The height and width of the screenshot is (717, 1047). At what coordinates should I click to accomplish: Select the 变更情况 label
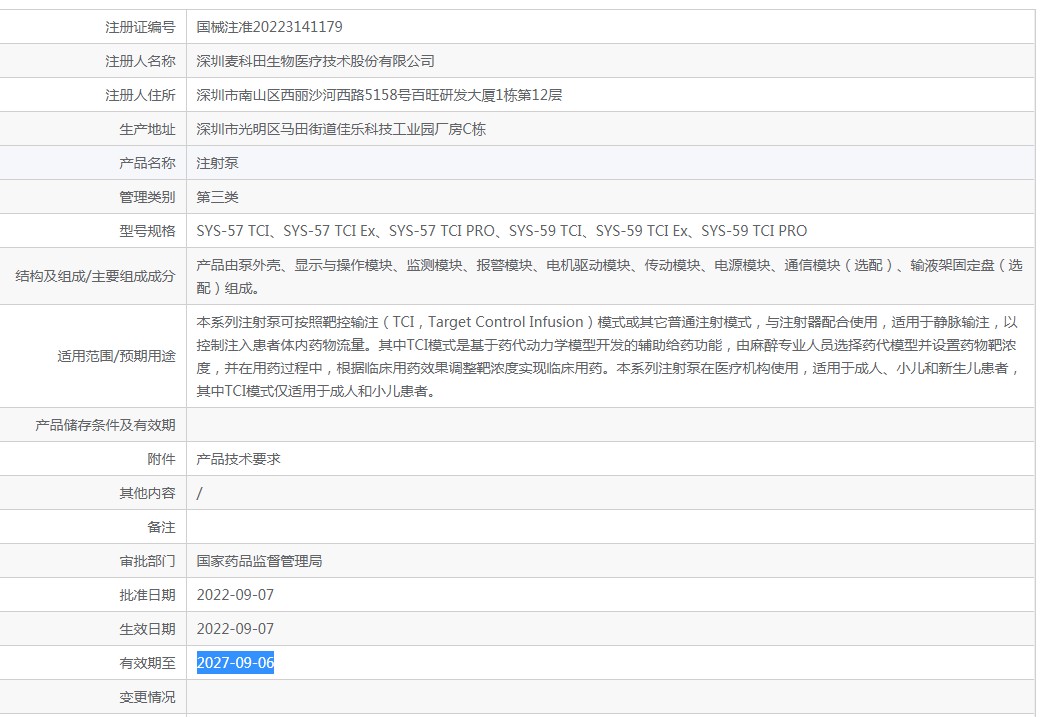[148, 697]
